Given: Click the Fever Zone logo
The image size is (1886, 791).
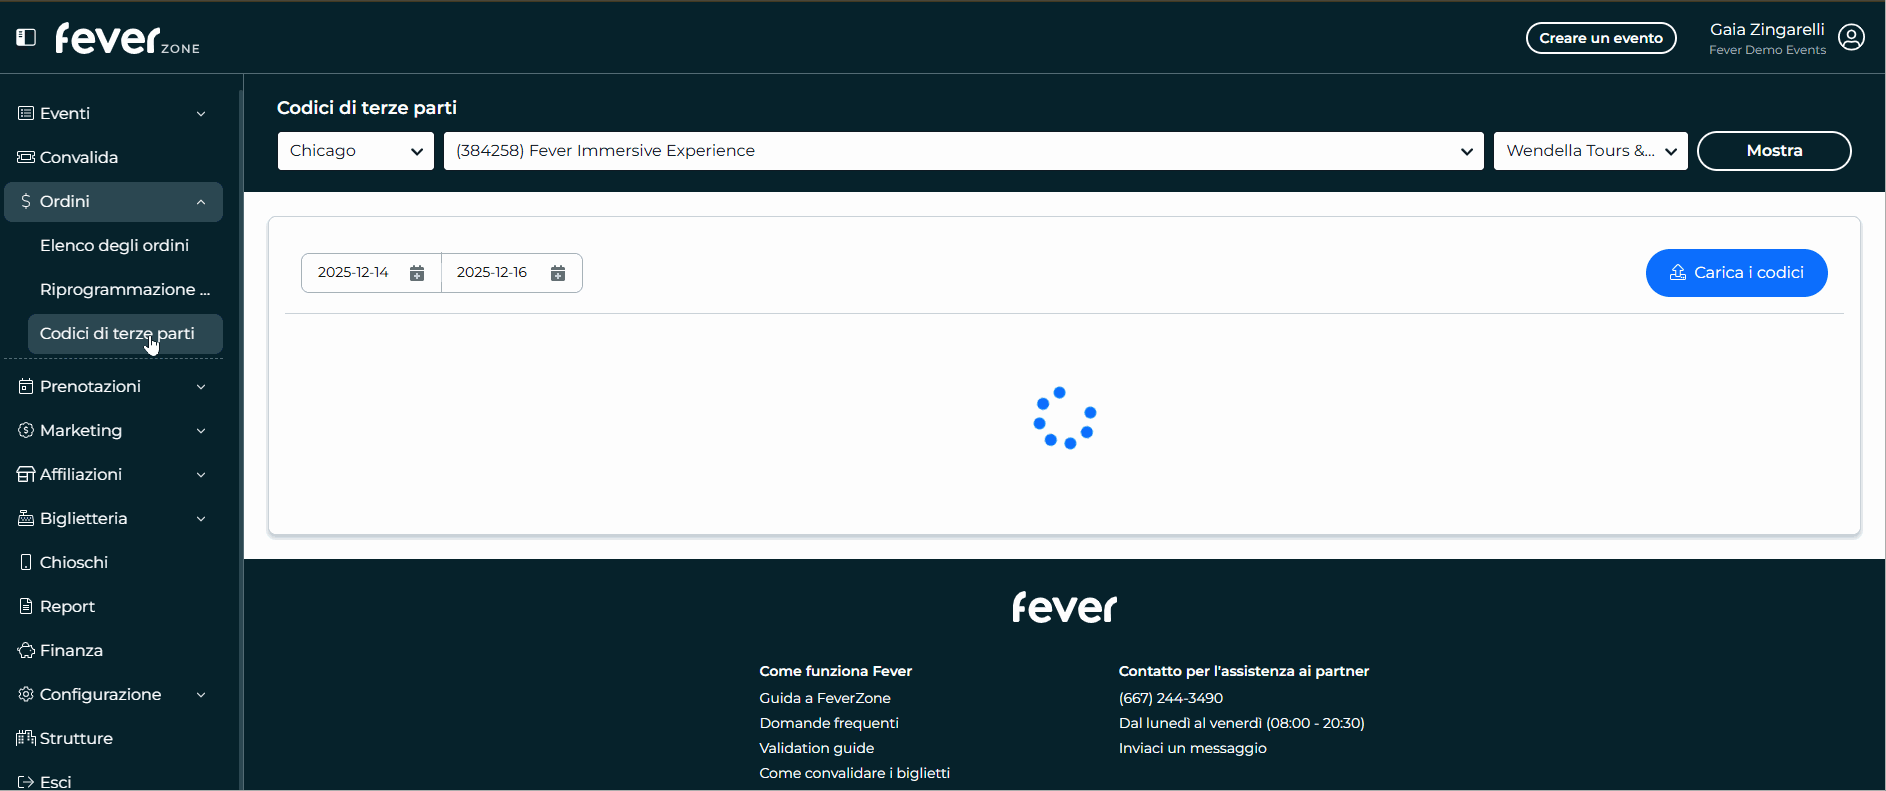Looking at the screenshot, I should [127, 39].
